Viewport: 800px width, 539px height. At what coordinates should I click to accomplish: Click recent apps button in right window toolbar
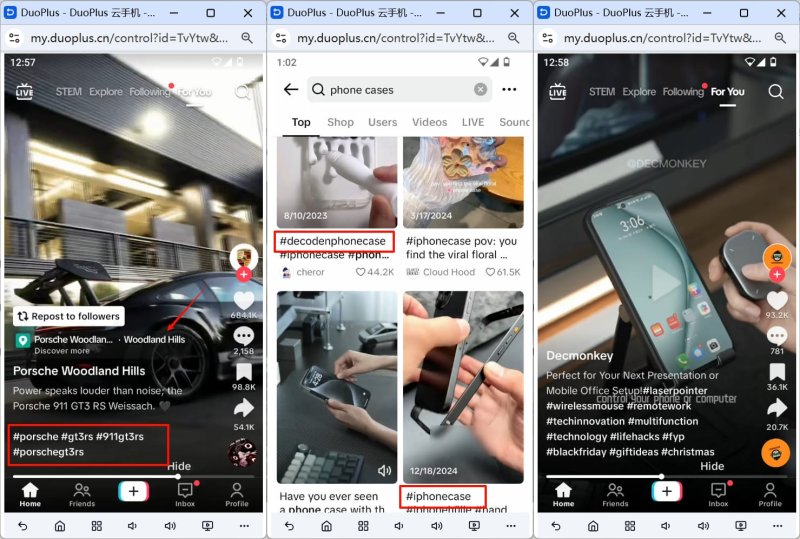630,526
